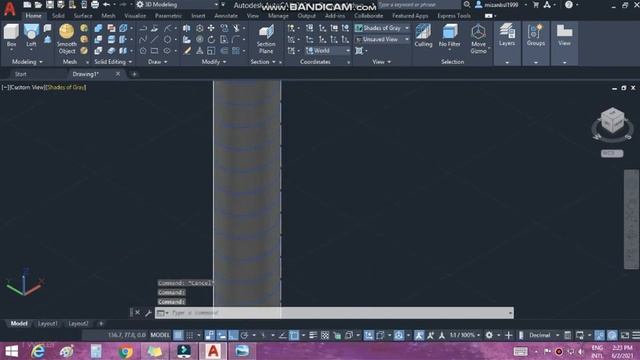The height and width of the screenshot is (360, 640).
Task: Open the Mesh ribbon tab
Action: [108, 16]
